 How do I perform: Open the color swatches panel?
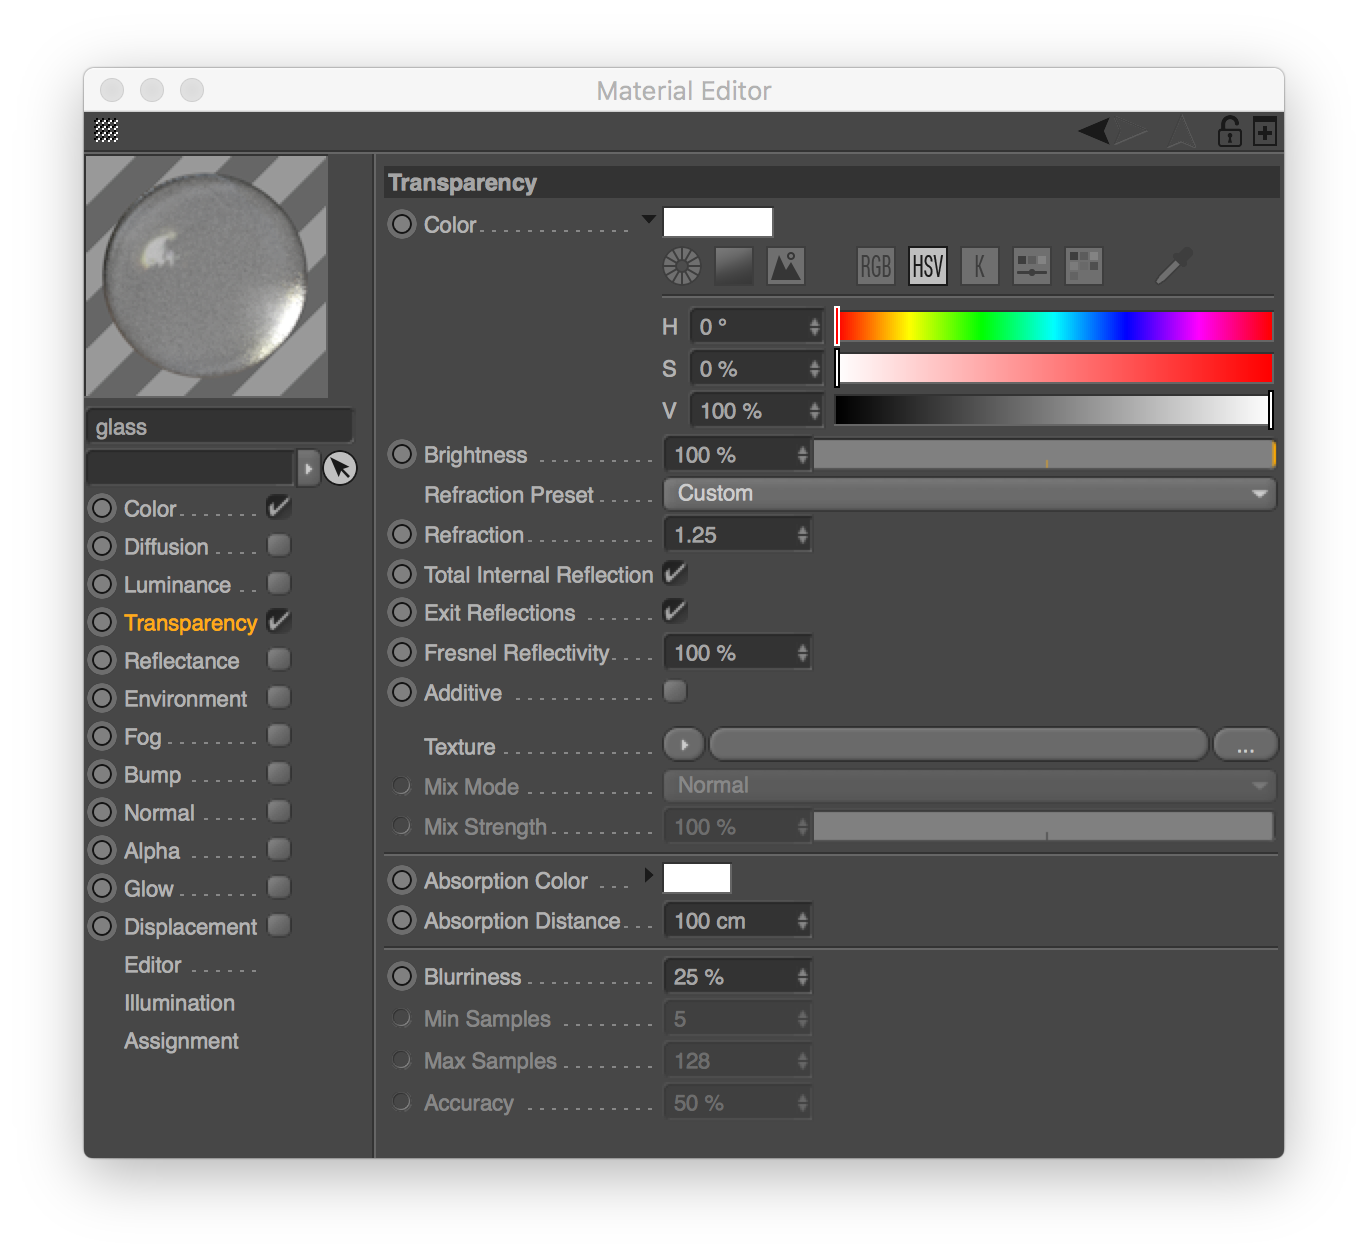click(x=1083, y=266)
